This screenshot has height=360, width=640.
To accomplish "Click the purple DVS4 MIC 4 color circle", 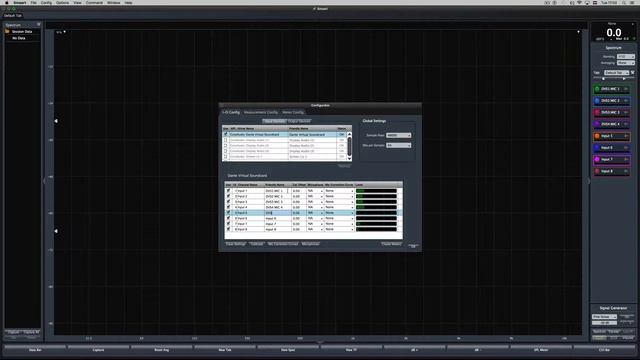I will 597,124.
